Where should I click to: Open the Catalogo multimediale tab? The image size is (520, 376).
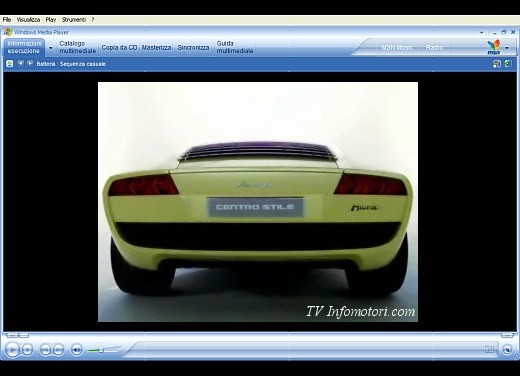point(77,47)
